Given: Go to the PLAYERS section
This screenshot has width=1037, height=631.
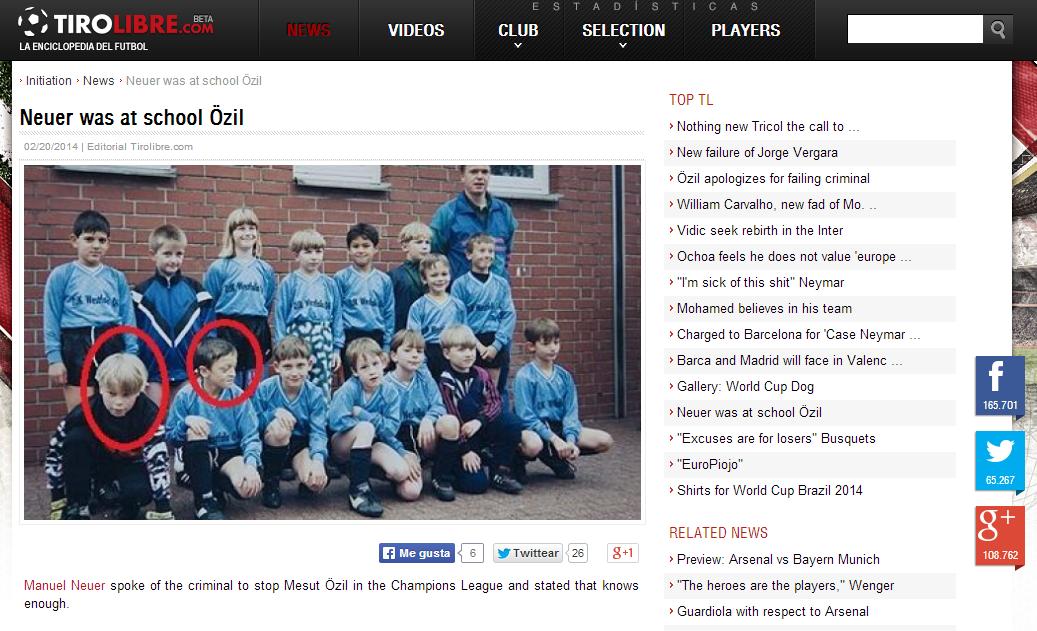Looking at the screenshot, I should click(745, 30).
